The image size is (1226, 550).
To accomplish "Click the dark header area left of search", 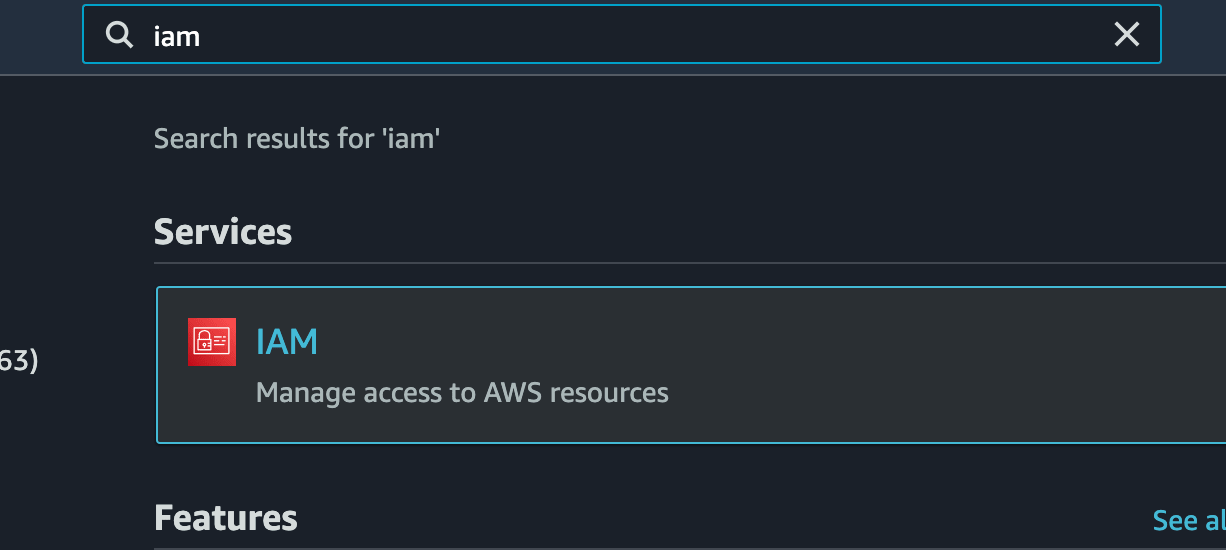I will tap(40, 36).
